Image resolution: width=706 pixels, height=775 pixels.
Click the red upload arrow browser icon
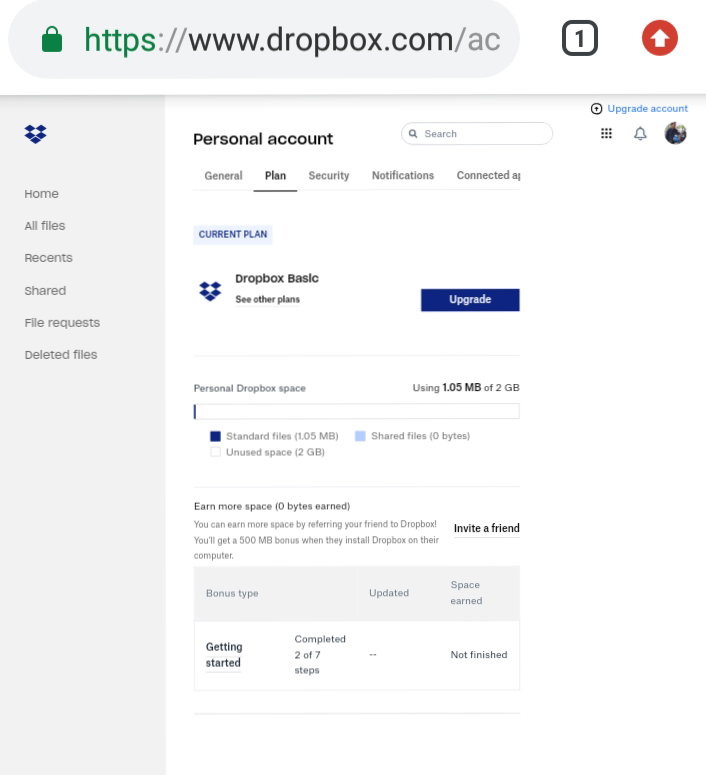tap(660, 38)
